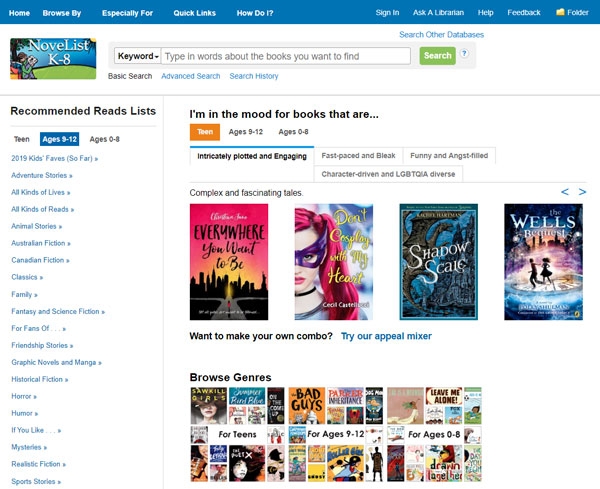The width and height of the screenshot is (600, 489).
Task: Open the For Ages 9-12 genre collage
Action: (x=336, y=434)
